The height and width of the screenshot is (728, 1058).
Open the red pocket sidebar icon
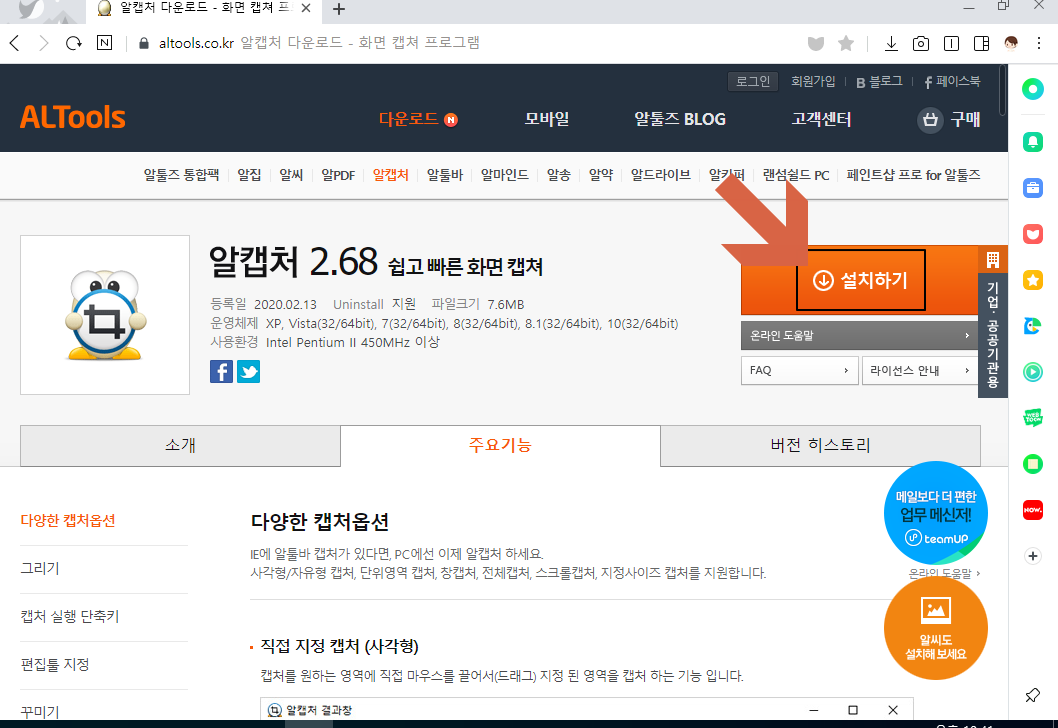[1032, 234]
